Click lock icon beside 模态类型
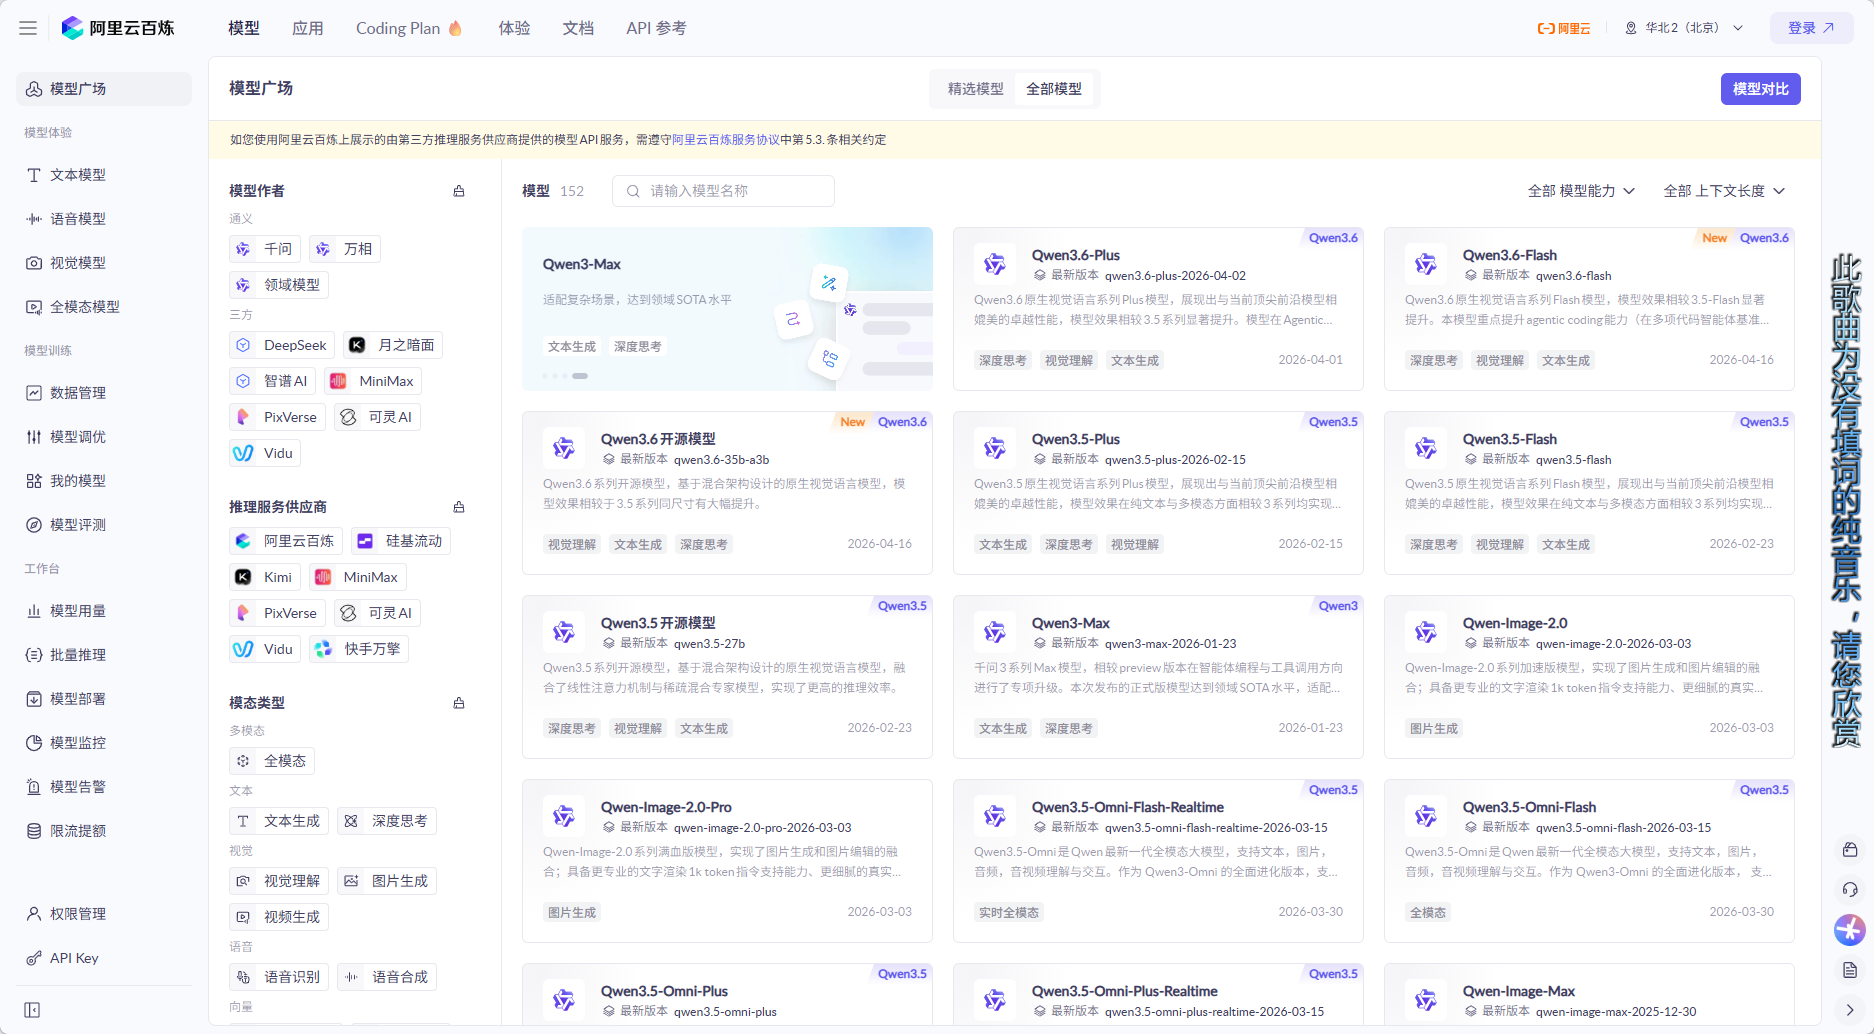1874x1034 pixels. pos(459,703)
